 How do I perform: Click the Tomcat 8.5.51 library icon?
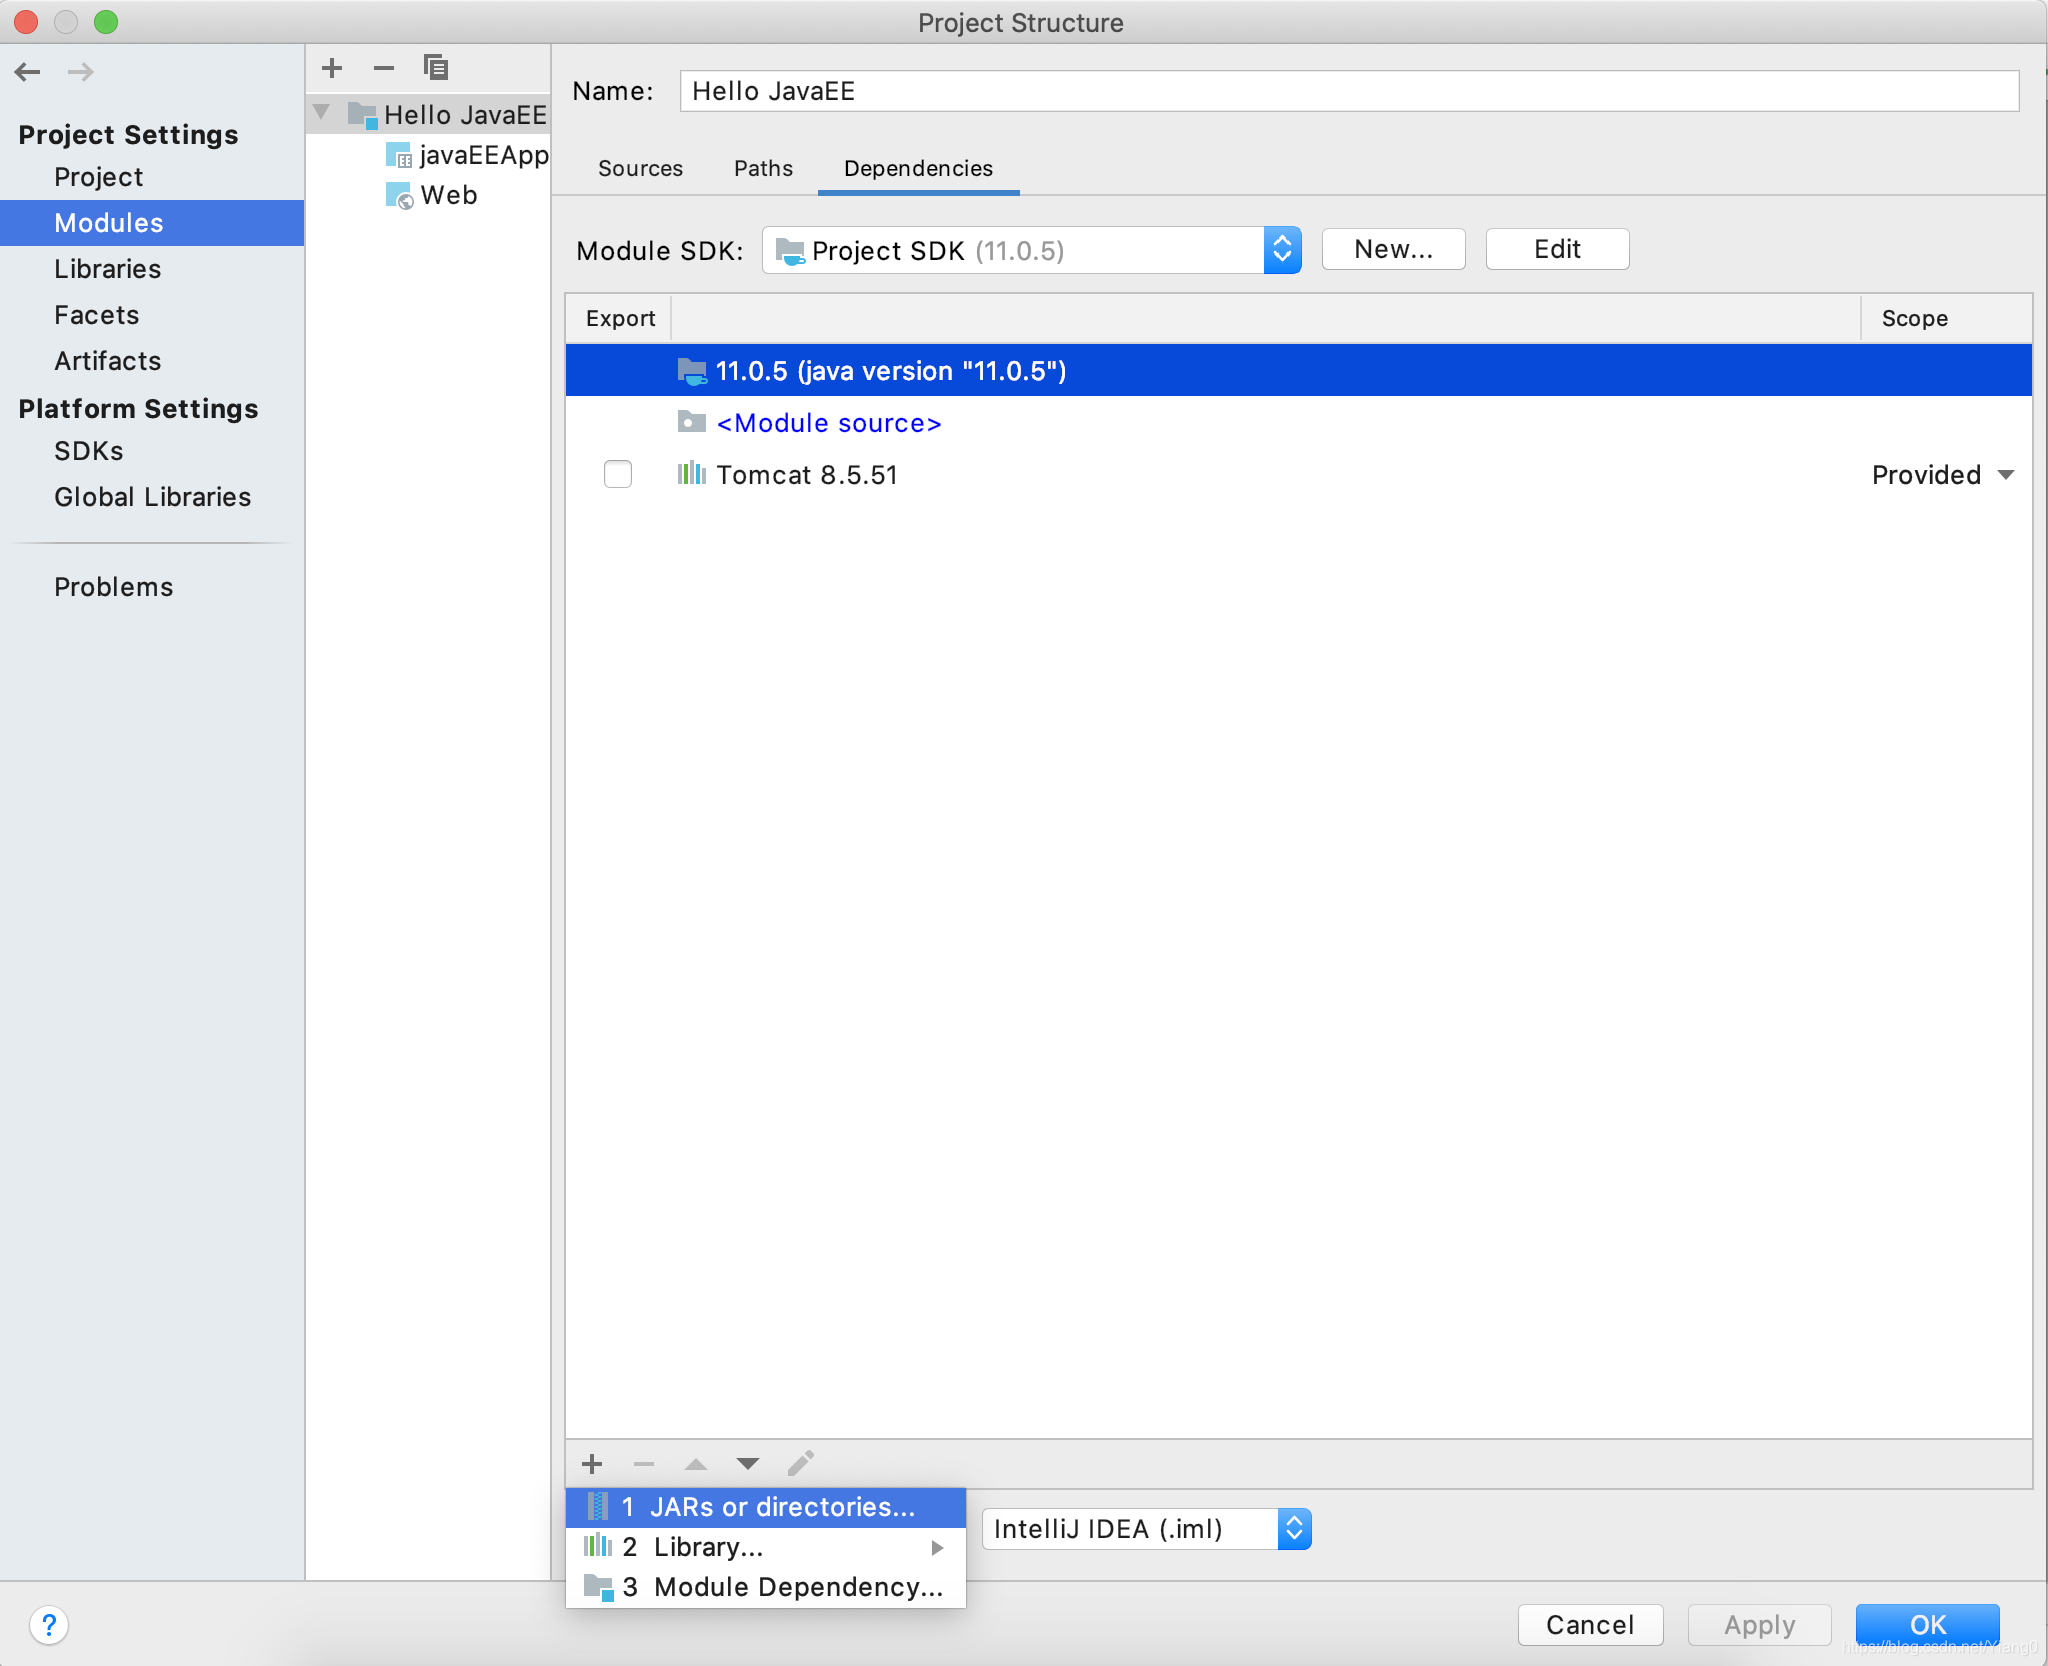coord(692,474)
